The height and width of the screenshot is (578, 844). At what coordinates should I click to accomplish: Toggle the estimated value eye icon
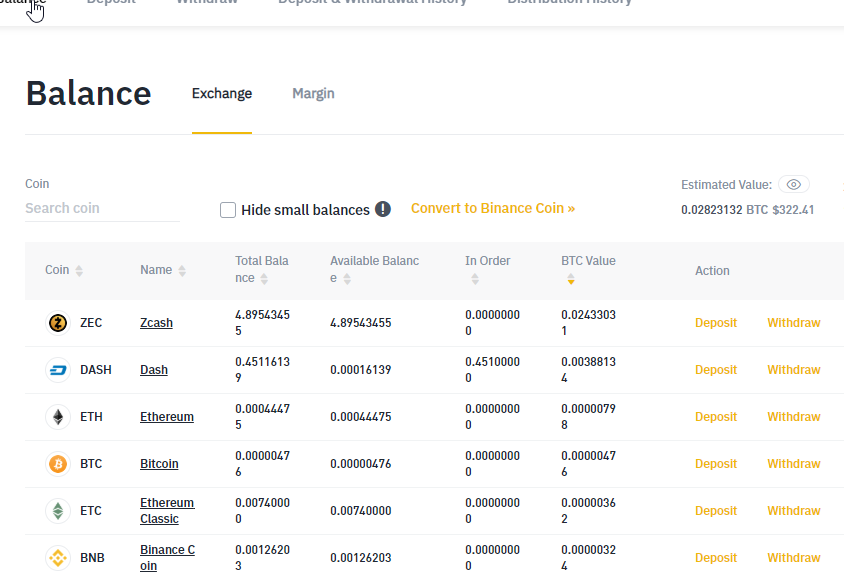[794, 185]
